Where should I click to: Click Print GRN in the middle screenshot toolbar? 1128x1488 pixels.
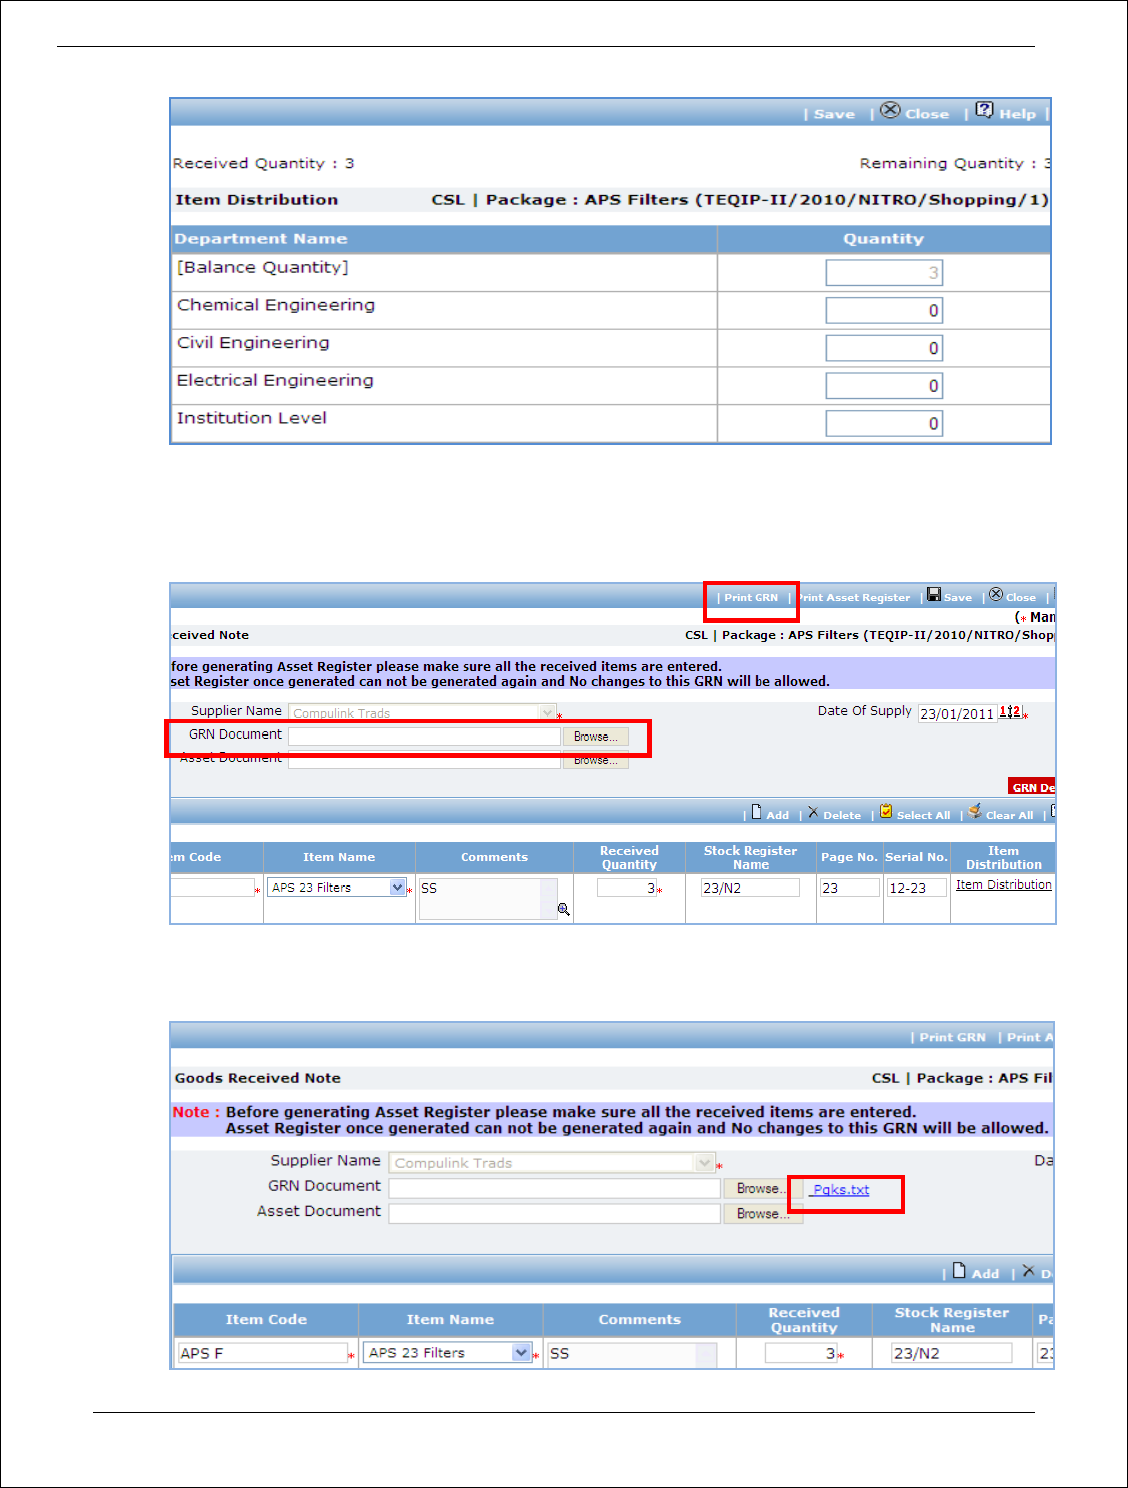[751, 598]
